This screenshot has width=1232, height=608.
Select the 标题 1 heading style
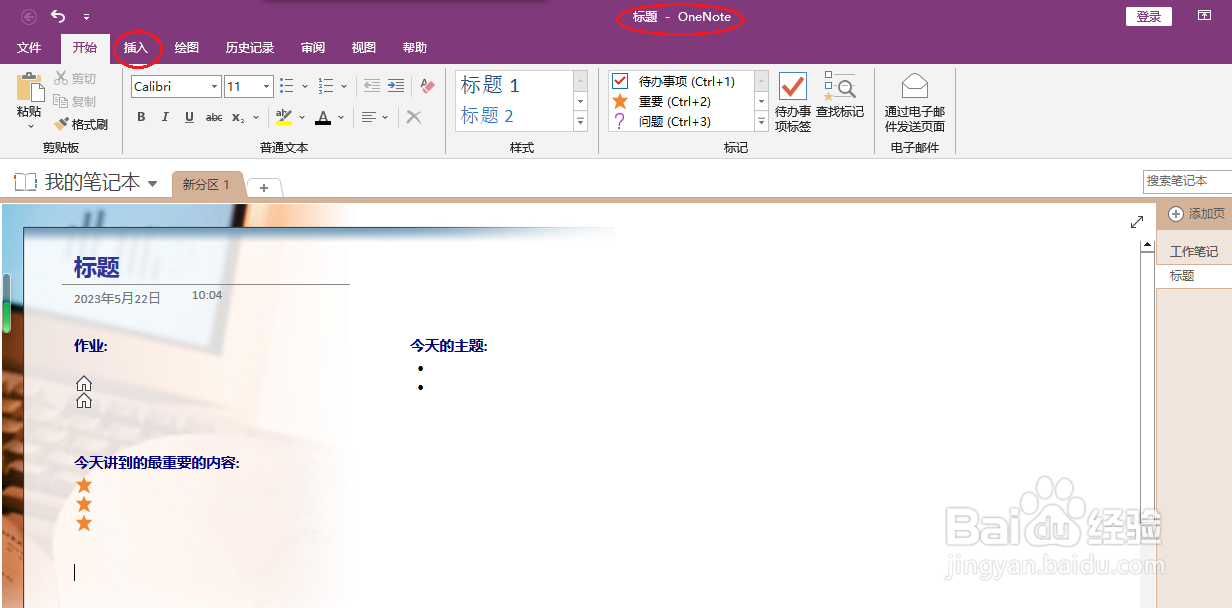(514, 86)
